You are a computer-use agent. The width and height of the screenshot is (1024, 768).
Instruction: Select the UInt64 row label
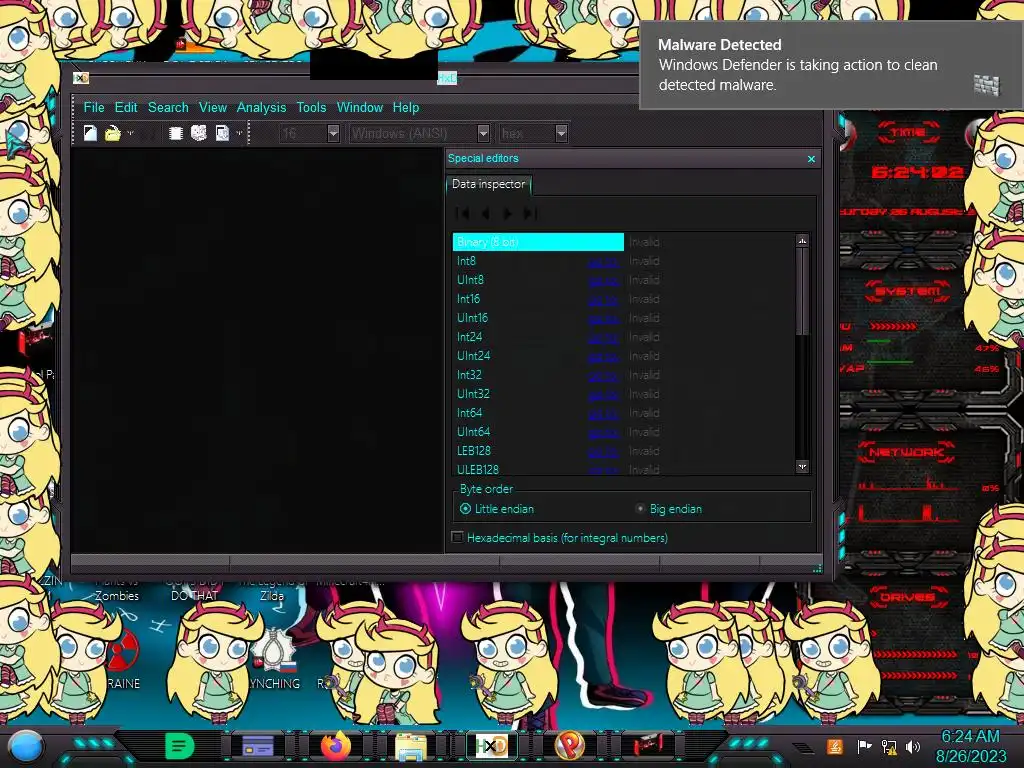click(473, 431)
